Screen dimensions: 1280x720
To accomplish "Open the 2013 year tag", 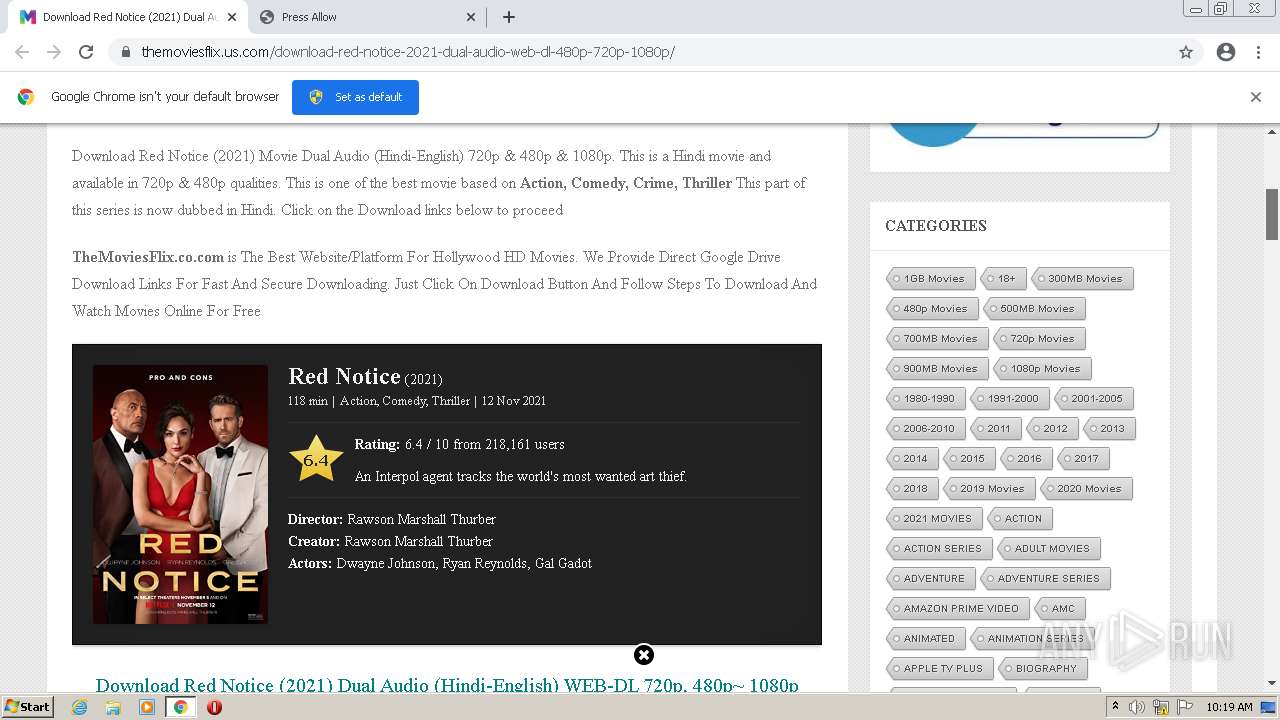I will (x=1107, y=429).
